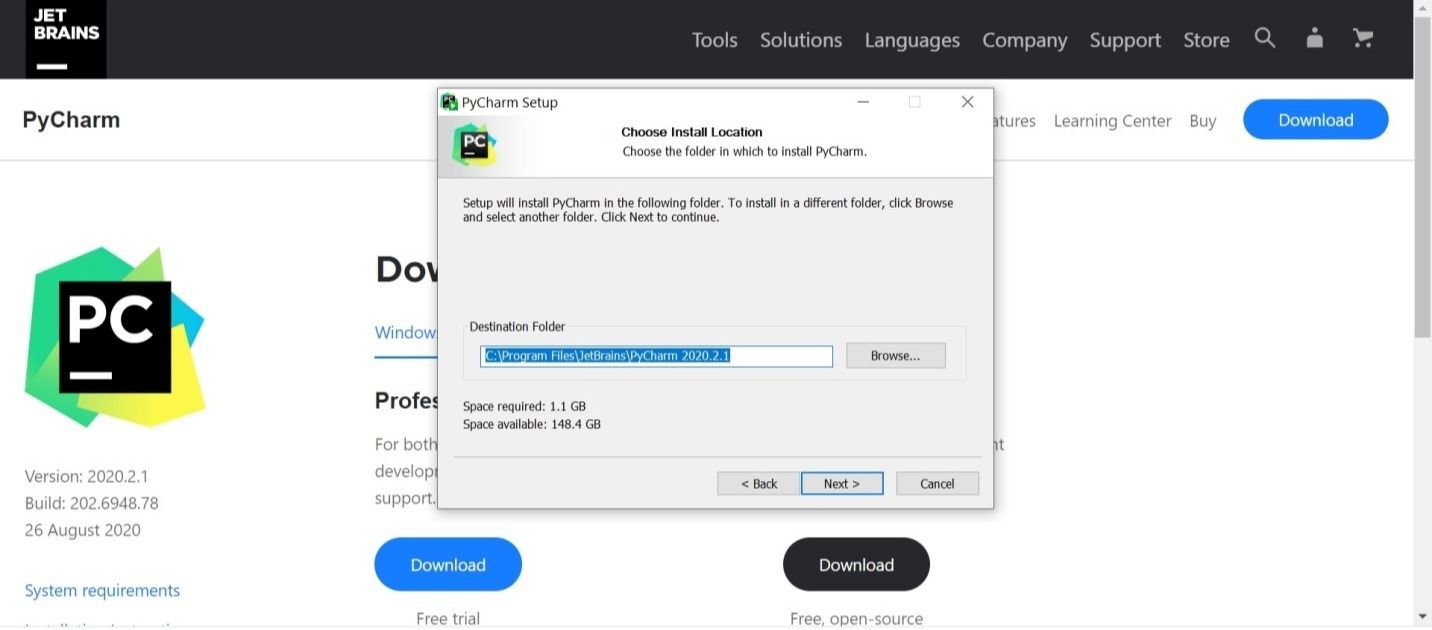
Task: Click the PyCharm Setup title bar icon
Action: tap(450, 102)
